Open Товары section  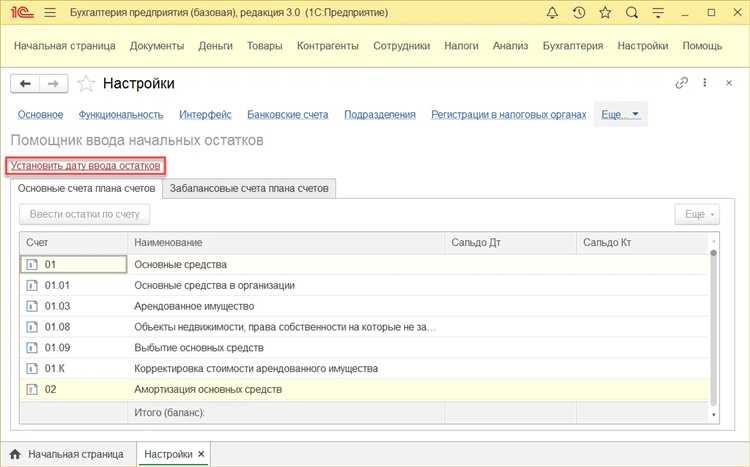tap(265, 46)
